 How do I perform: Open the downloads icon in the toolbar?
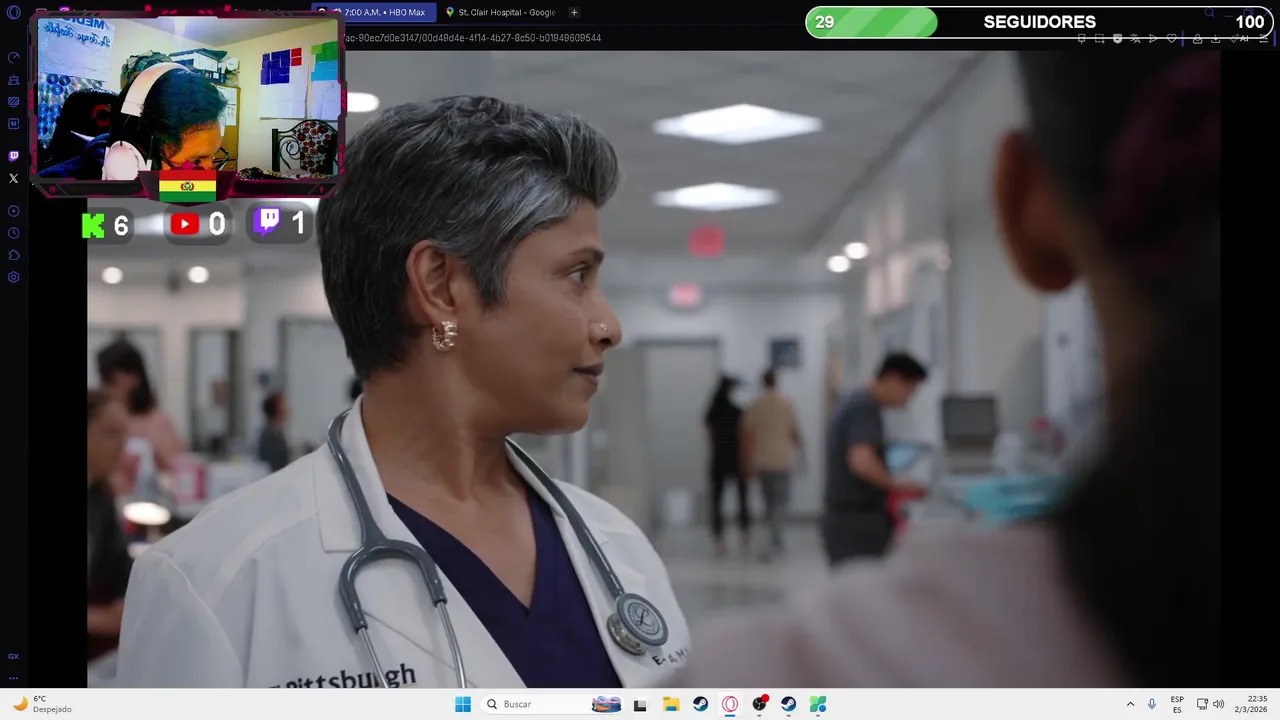pos(1215,38)
